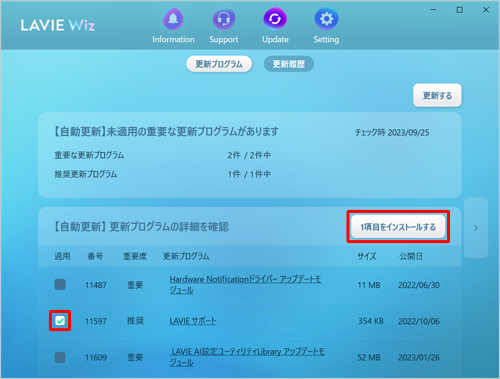Select the date 2023/01/26
Screen dimensions: 500x379
point(419,358)
